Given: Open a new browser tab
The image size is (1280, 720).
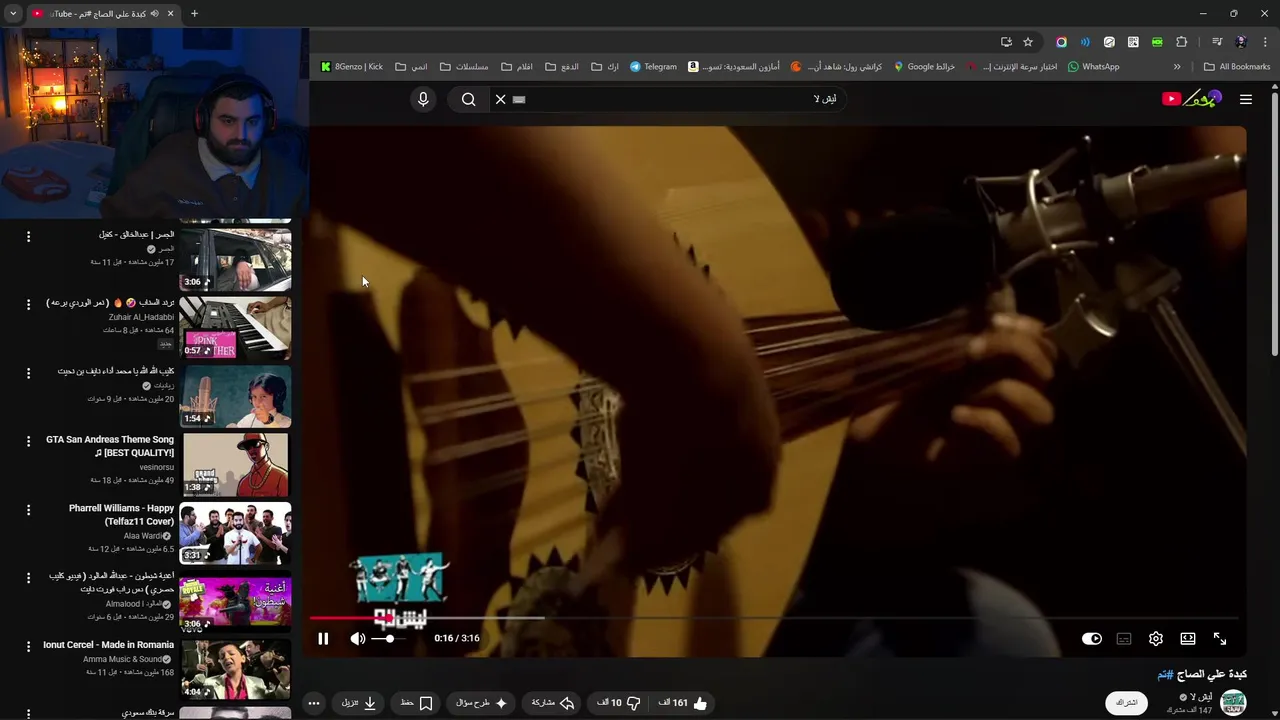Looking at the screenshot, I should 194,13.
